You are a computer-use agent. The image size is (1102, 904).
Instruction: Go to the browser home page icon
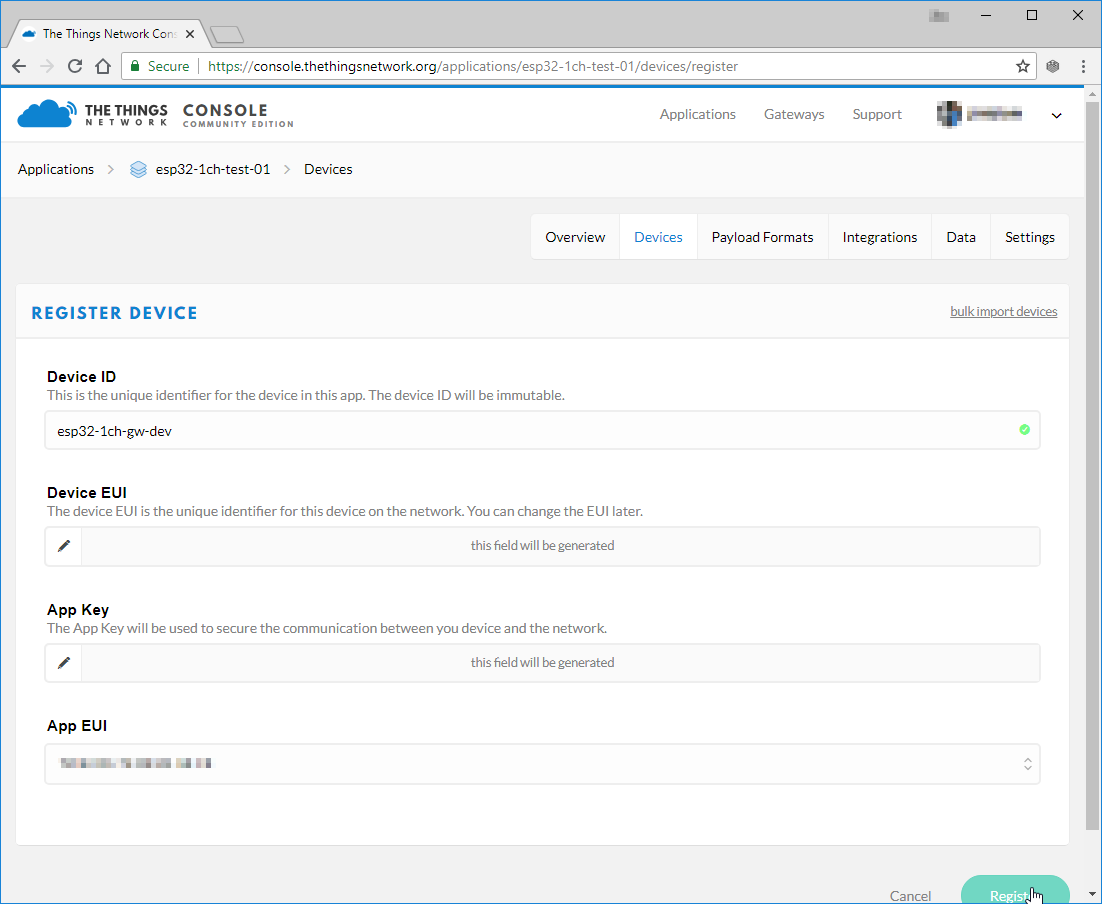pyautogui.click(x=103, y=66)
